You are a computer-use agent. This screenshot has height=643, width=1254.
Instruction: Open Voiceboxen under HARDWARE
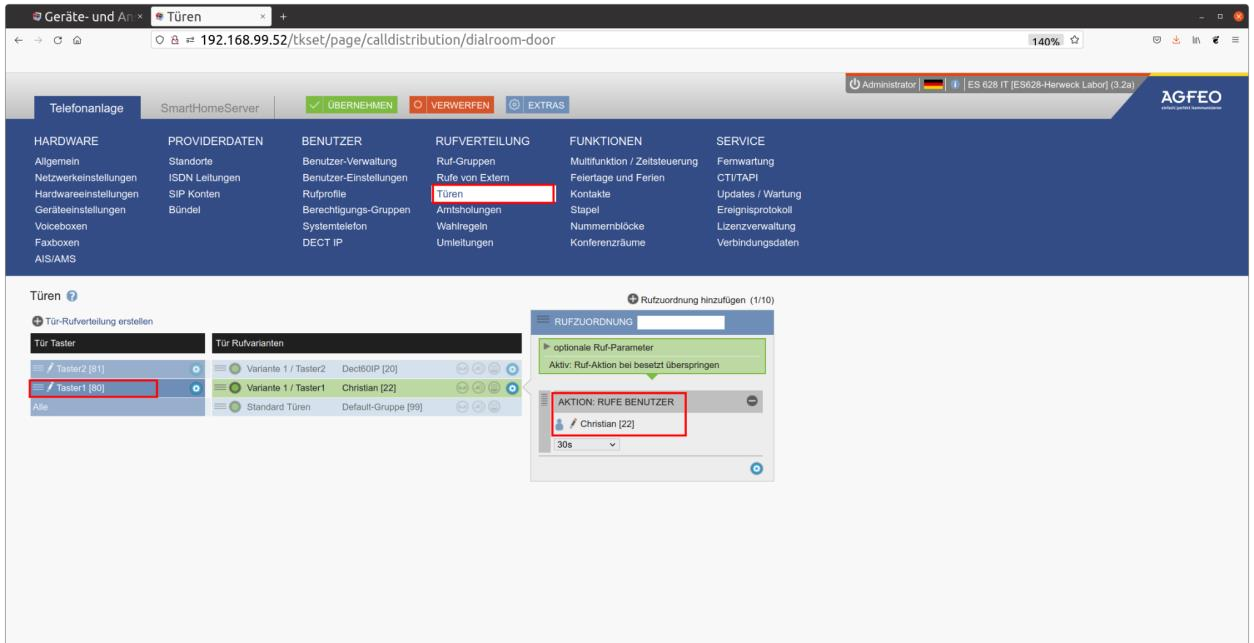coord(60,226)
